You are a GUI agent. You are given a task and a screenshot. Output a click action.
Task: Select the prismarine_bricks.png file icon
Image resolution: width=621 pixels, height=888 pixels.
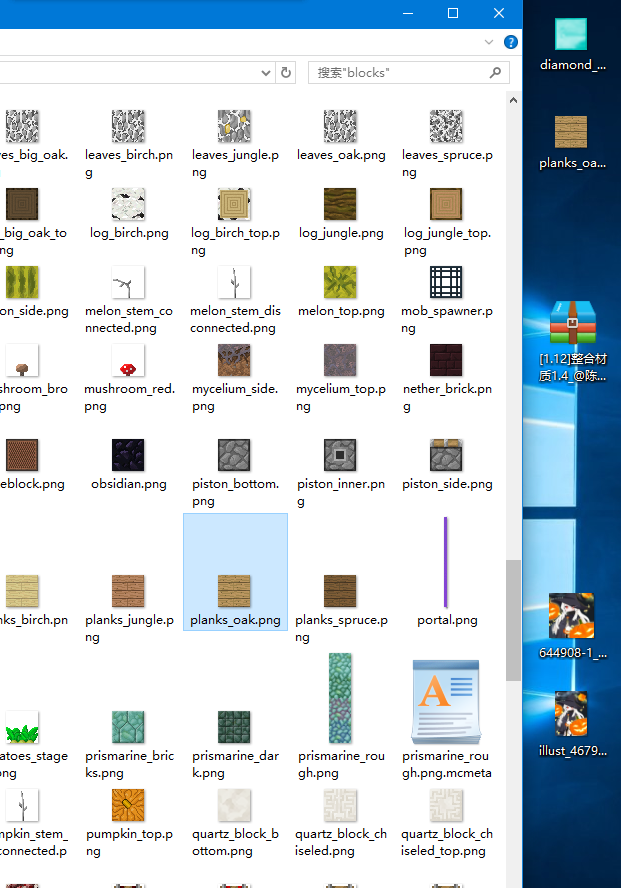129,727
